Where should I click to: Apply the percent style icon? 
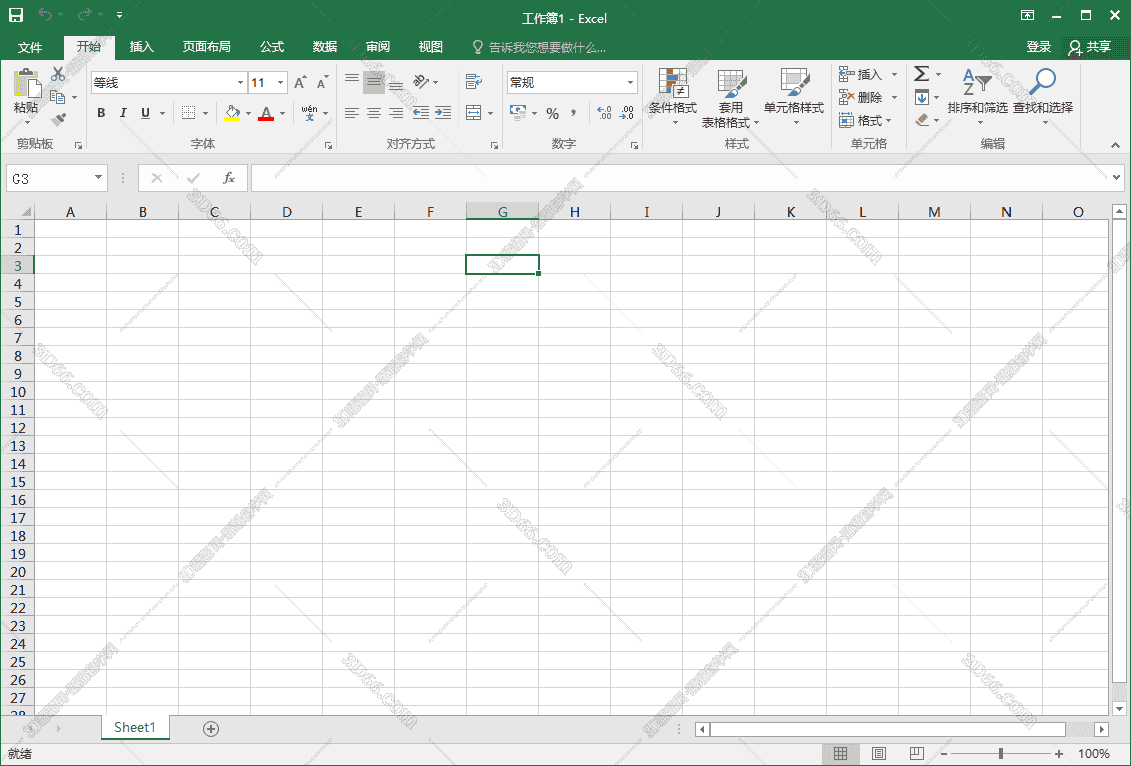pyautogui.click(x=551, y=113)
